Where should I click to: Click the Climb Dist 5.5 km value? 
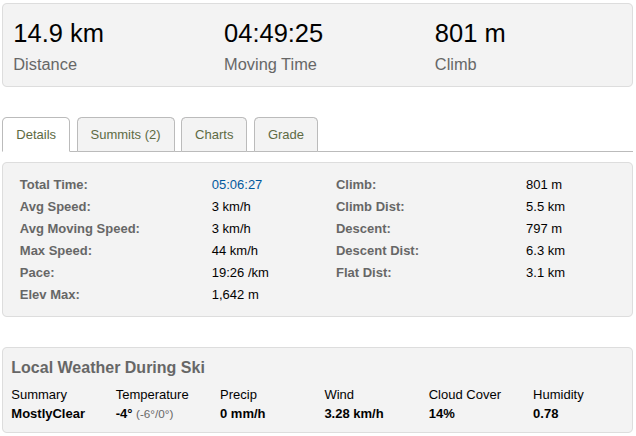coord(545,207)
